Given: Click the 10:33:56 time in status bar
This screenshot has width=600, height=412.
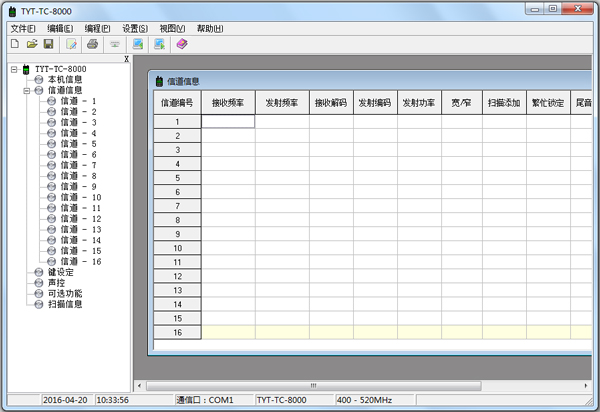Looking at the screenshot, I should [134, 400].
